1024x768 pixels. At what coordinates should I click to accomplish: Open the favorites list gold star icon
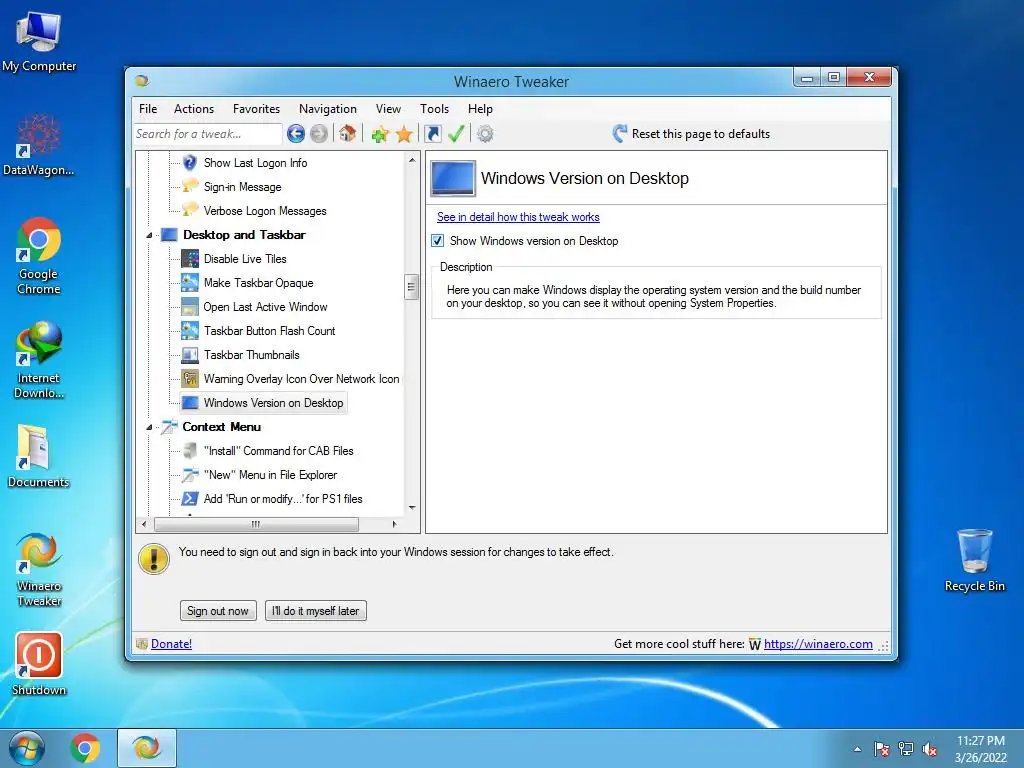(x=404, y=134)
